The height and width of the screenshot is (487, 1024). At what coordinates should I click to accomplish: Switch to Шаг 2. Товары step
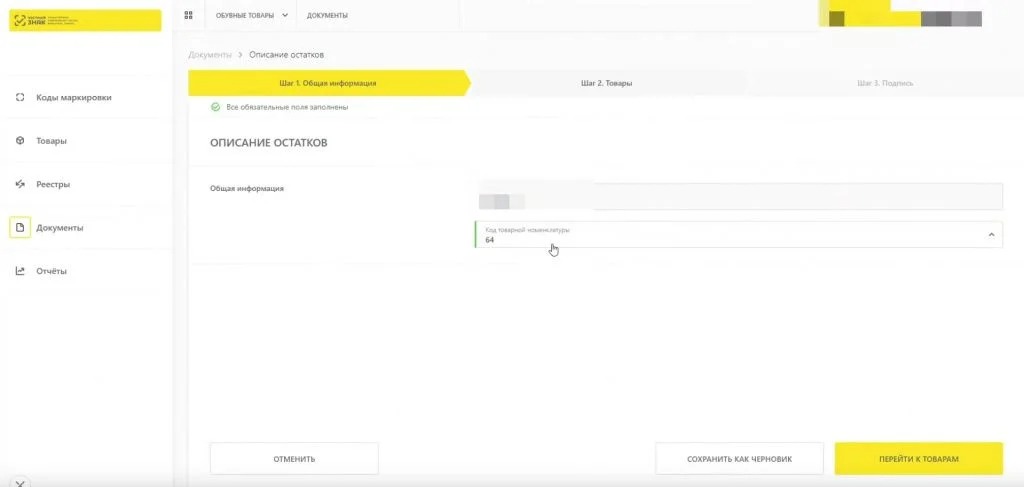pos(607,83)
